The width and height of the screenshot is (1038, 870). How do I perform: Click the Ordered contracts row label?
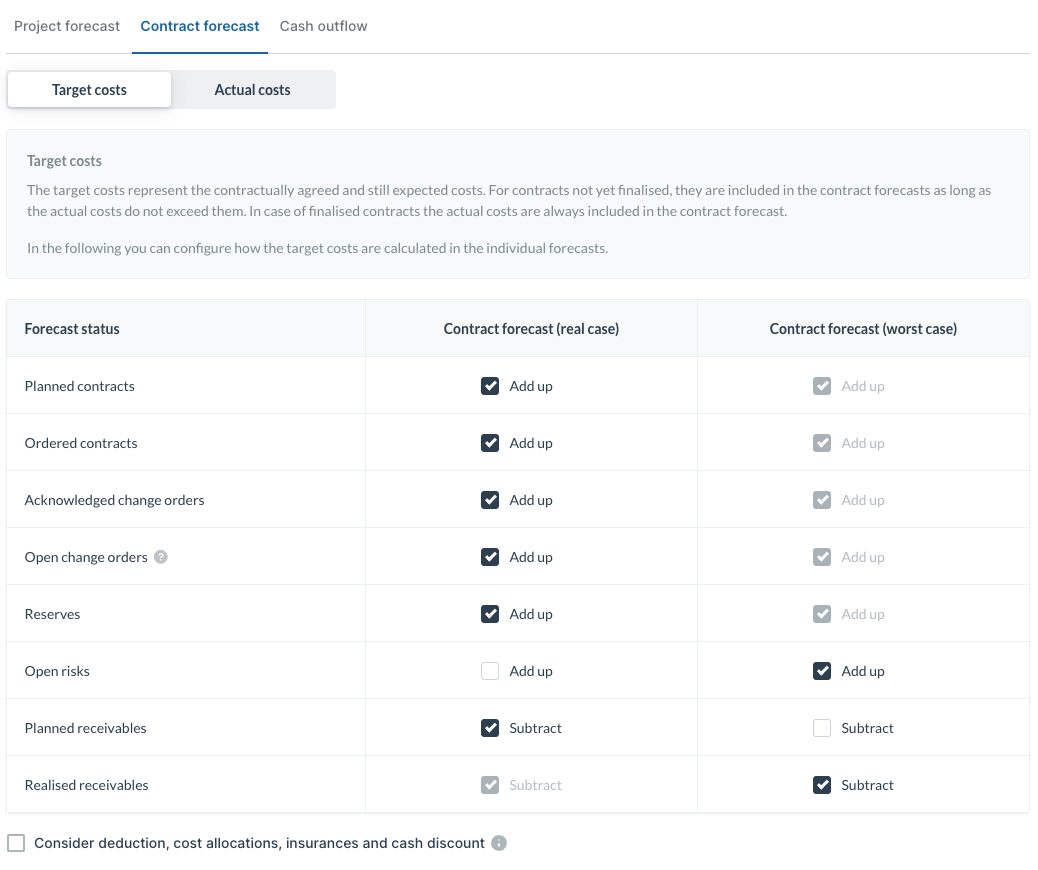[x=81, y=444]
